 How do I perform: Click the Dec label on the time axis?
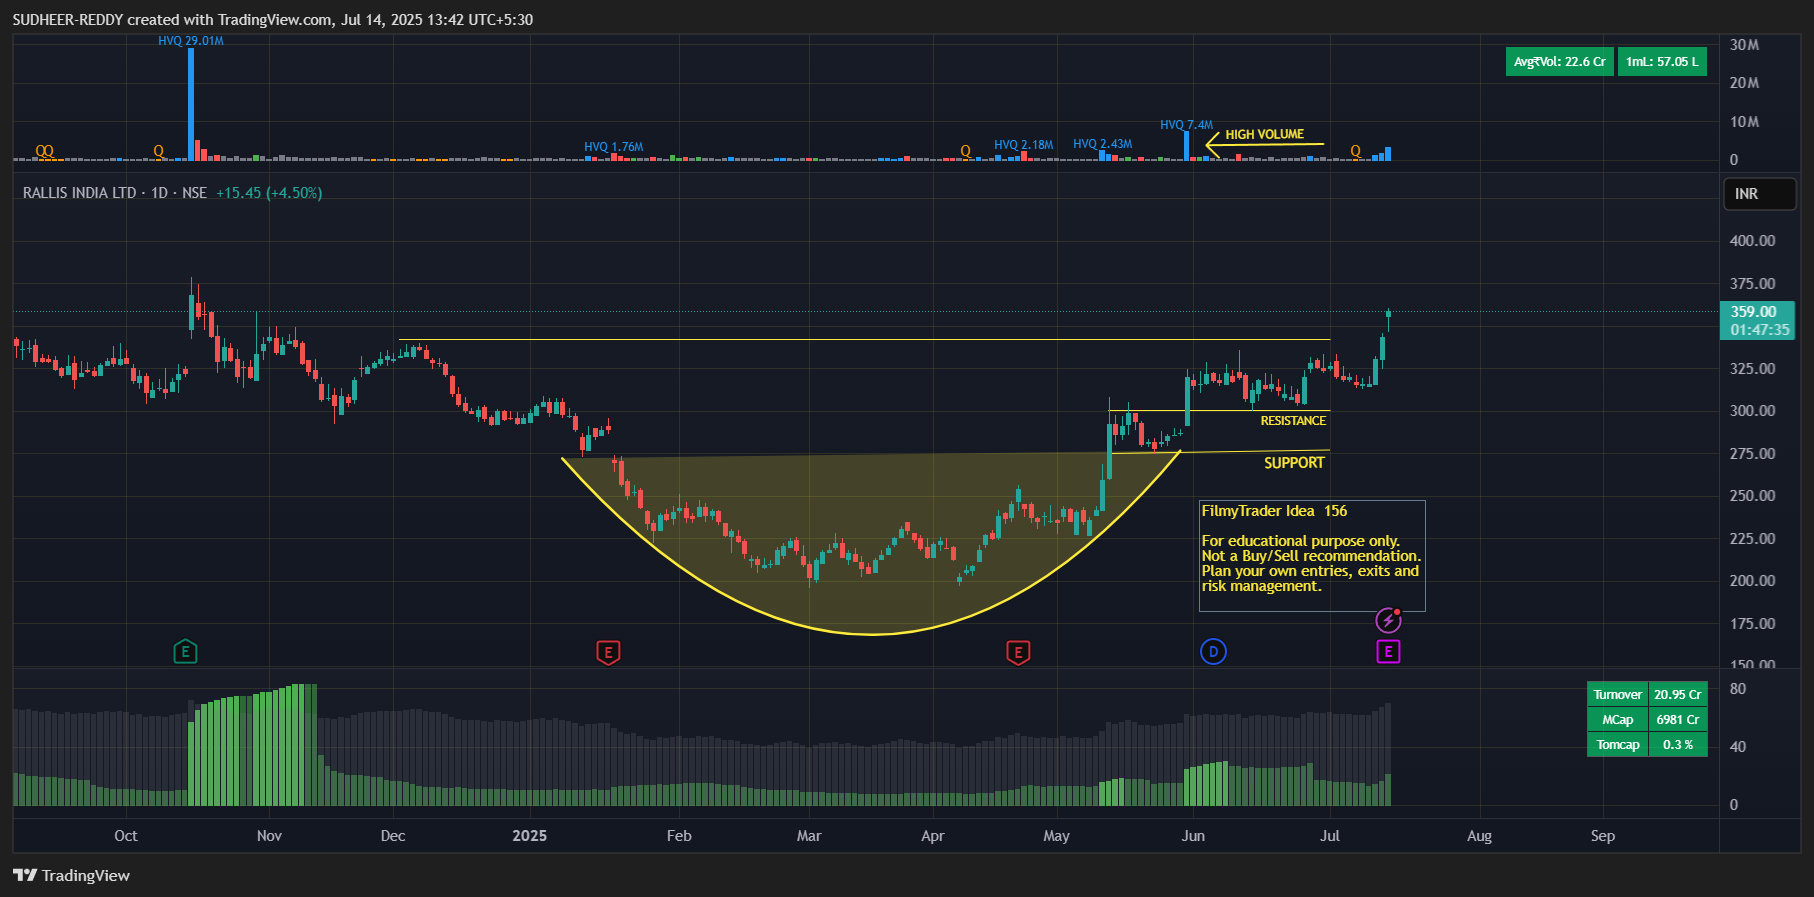393,836
